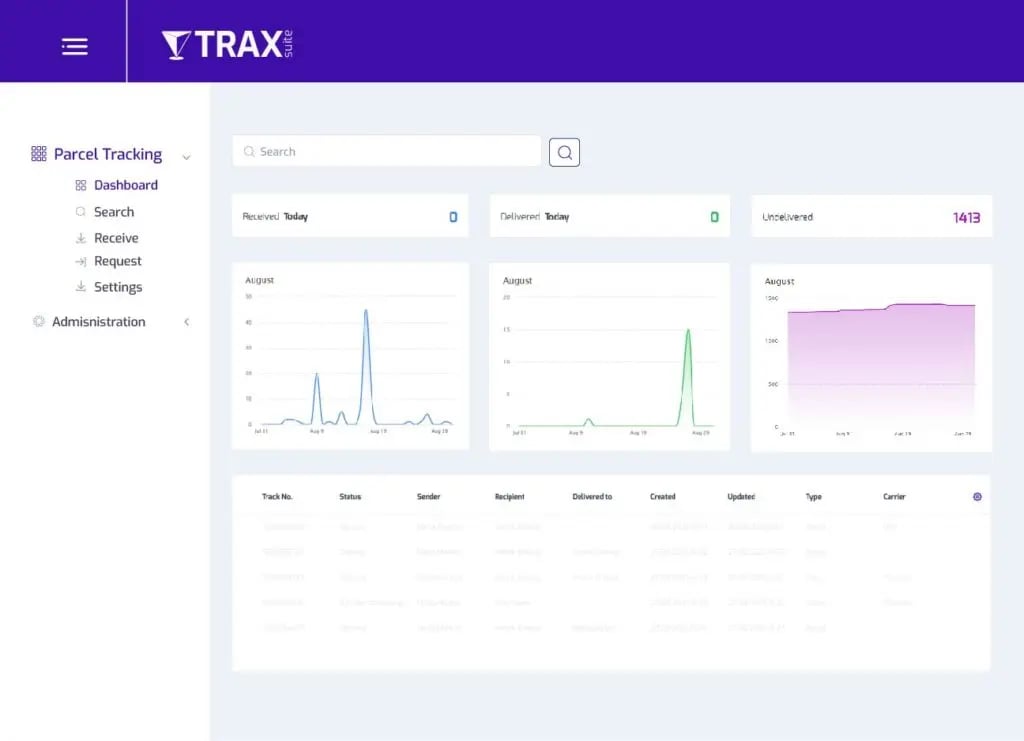Sort by the Sender column header
This screenshot has height=741, width=1024.
pos(428,497)
